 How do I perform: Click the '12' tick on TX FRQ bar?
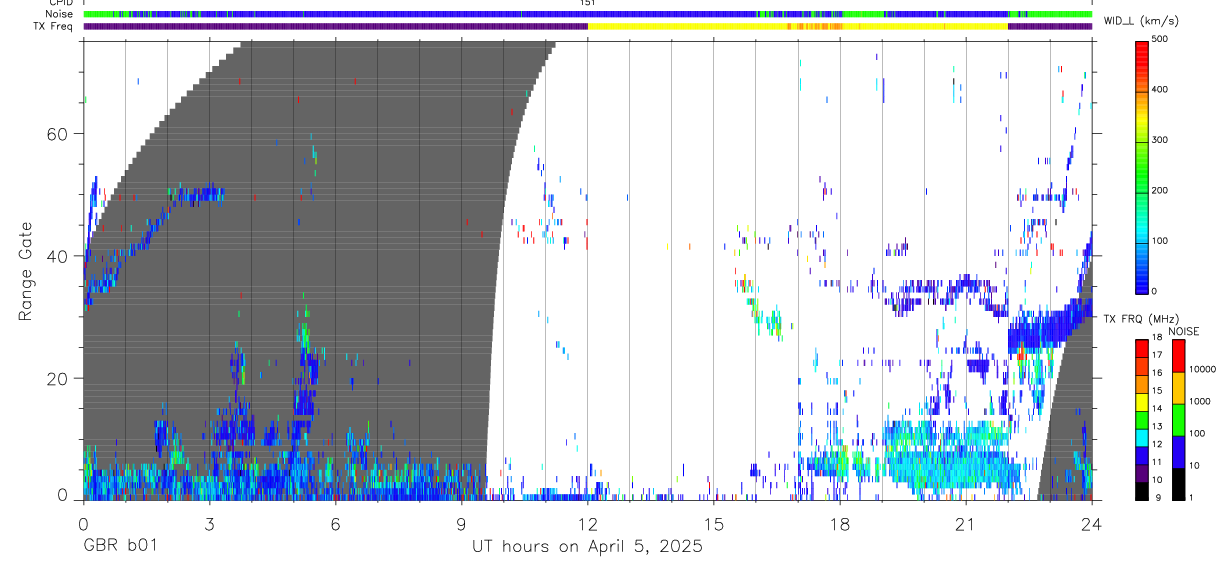(x=1157, y=444)
